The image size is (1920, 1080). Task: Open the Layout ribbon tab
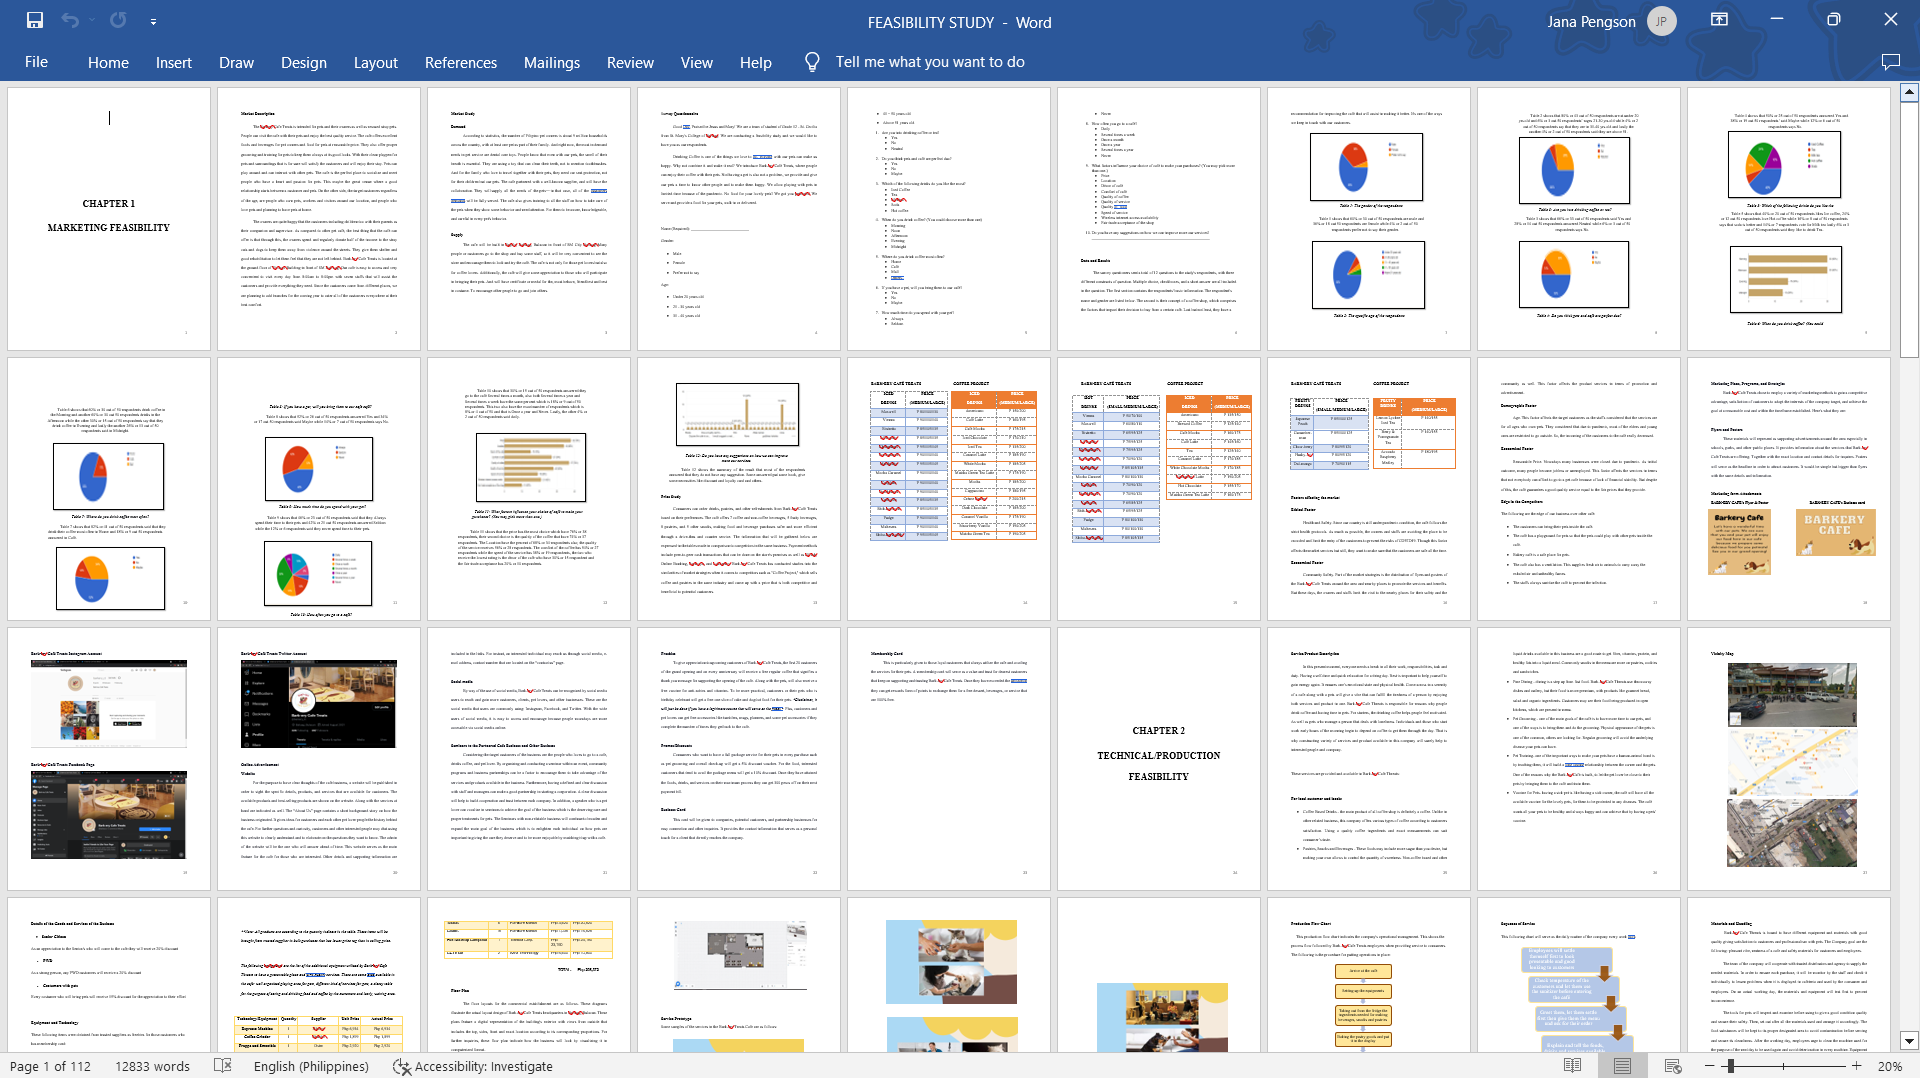tap(375, 62)
